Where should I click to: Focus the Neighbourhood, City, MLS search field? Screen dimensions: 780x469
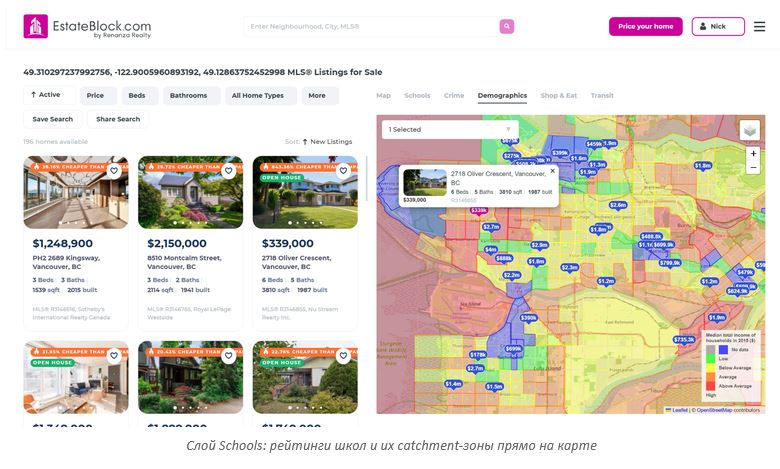click(x=374, y=26)
